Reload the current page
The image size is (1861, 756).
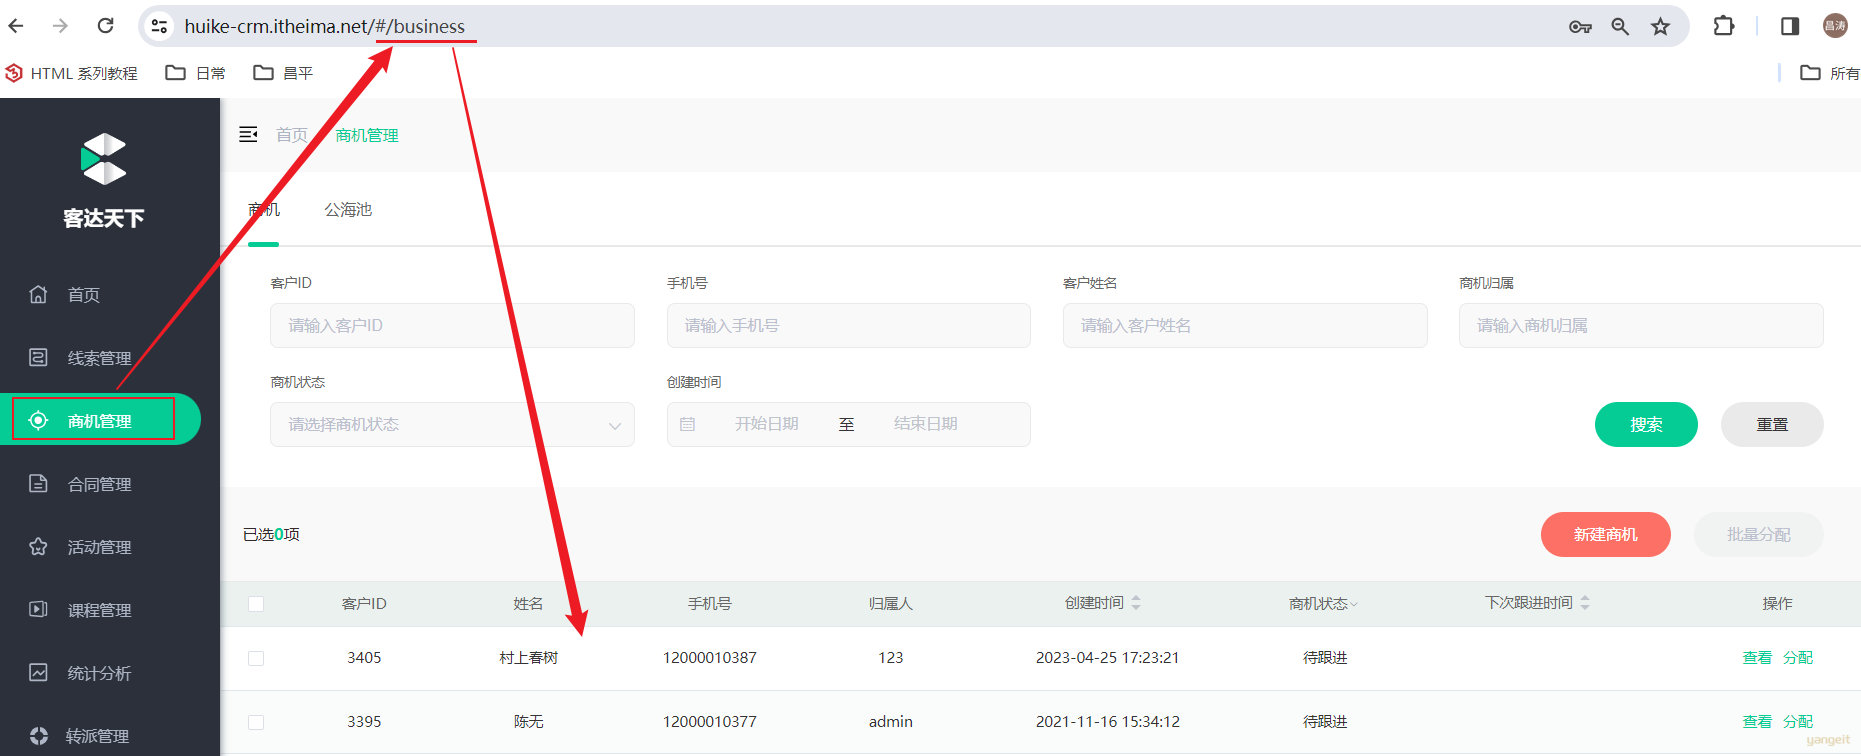[x=105, y=26]
